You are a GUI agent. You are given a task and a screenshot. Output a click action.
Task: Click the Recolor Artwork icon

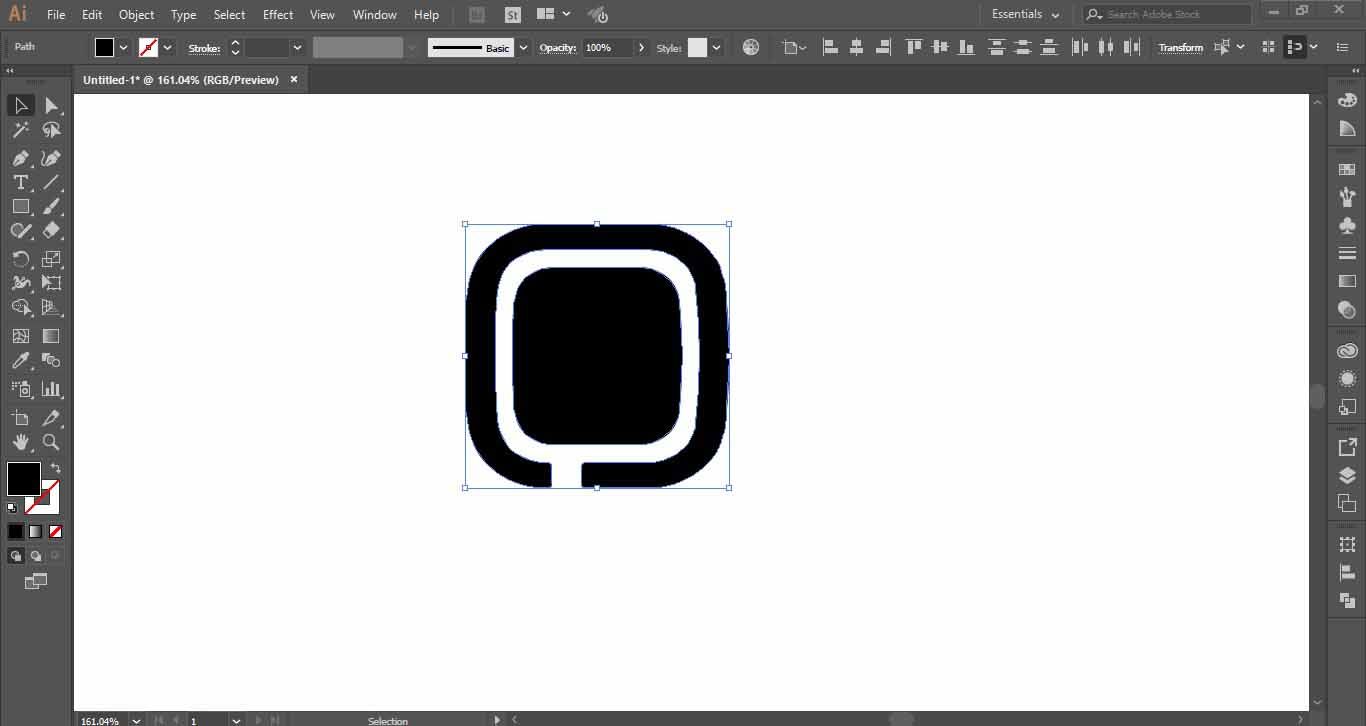click(x=751, y=47)
